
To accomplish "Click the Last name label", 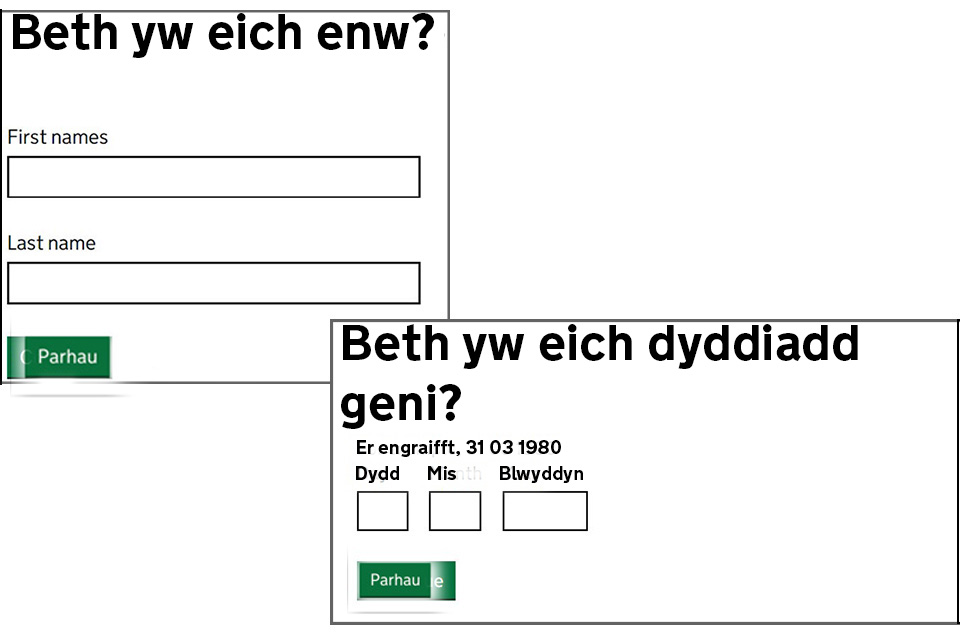I will pos(51,243).
